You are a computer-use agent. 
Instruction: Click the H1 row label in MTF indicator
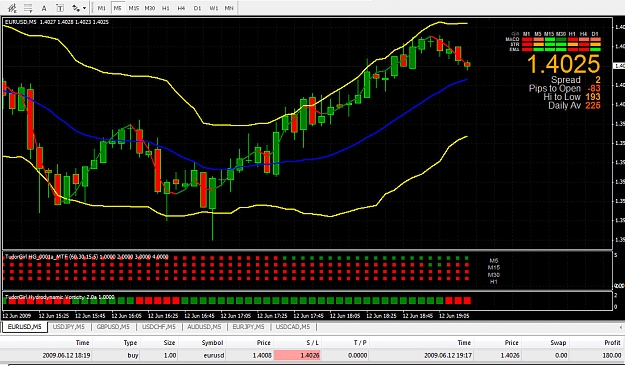[494, 282]
